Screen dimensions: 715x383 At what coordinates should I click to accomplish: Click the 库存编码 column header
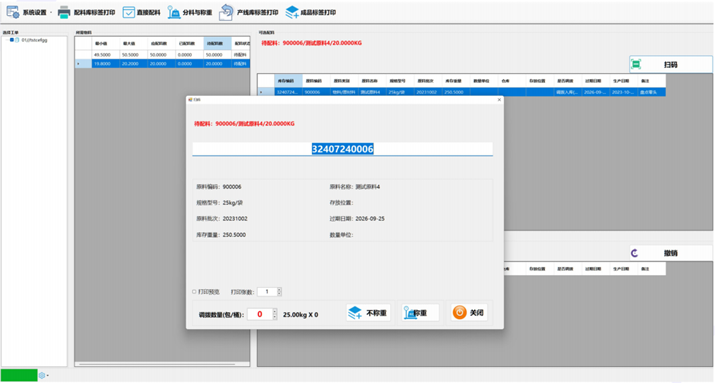[288, 81]
